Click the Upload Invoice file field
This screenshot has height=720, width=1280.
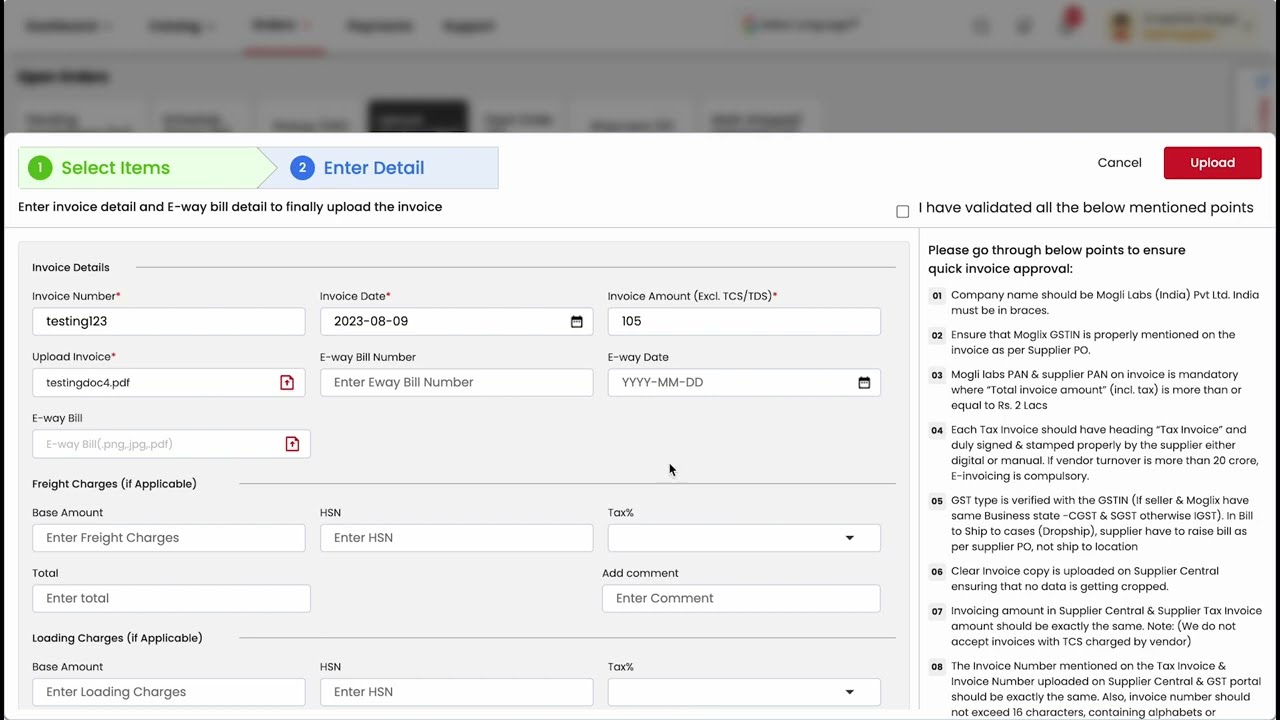tap(168, 382)
